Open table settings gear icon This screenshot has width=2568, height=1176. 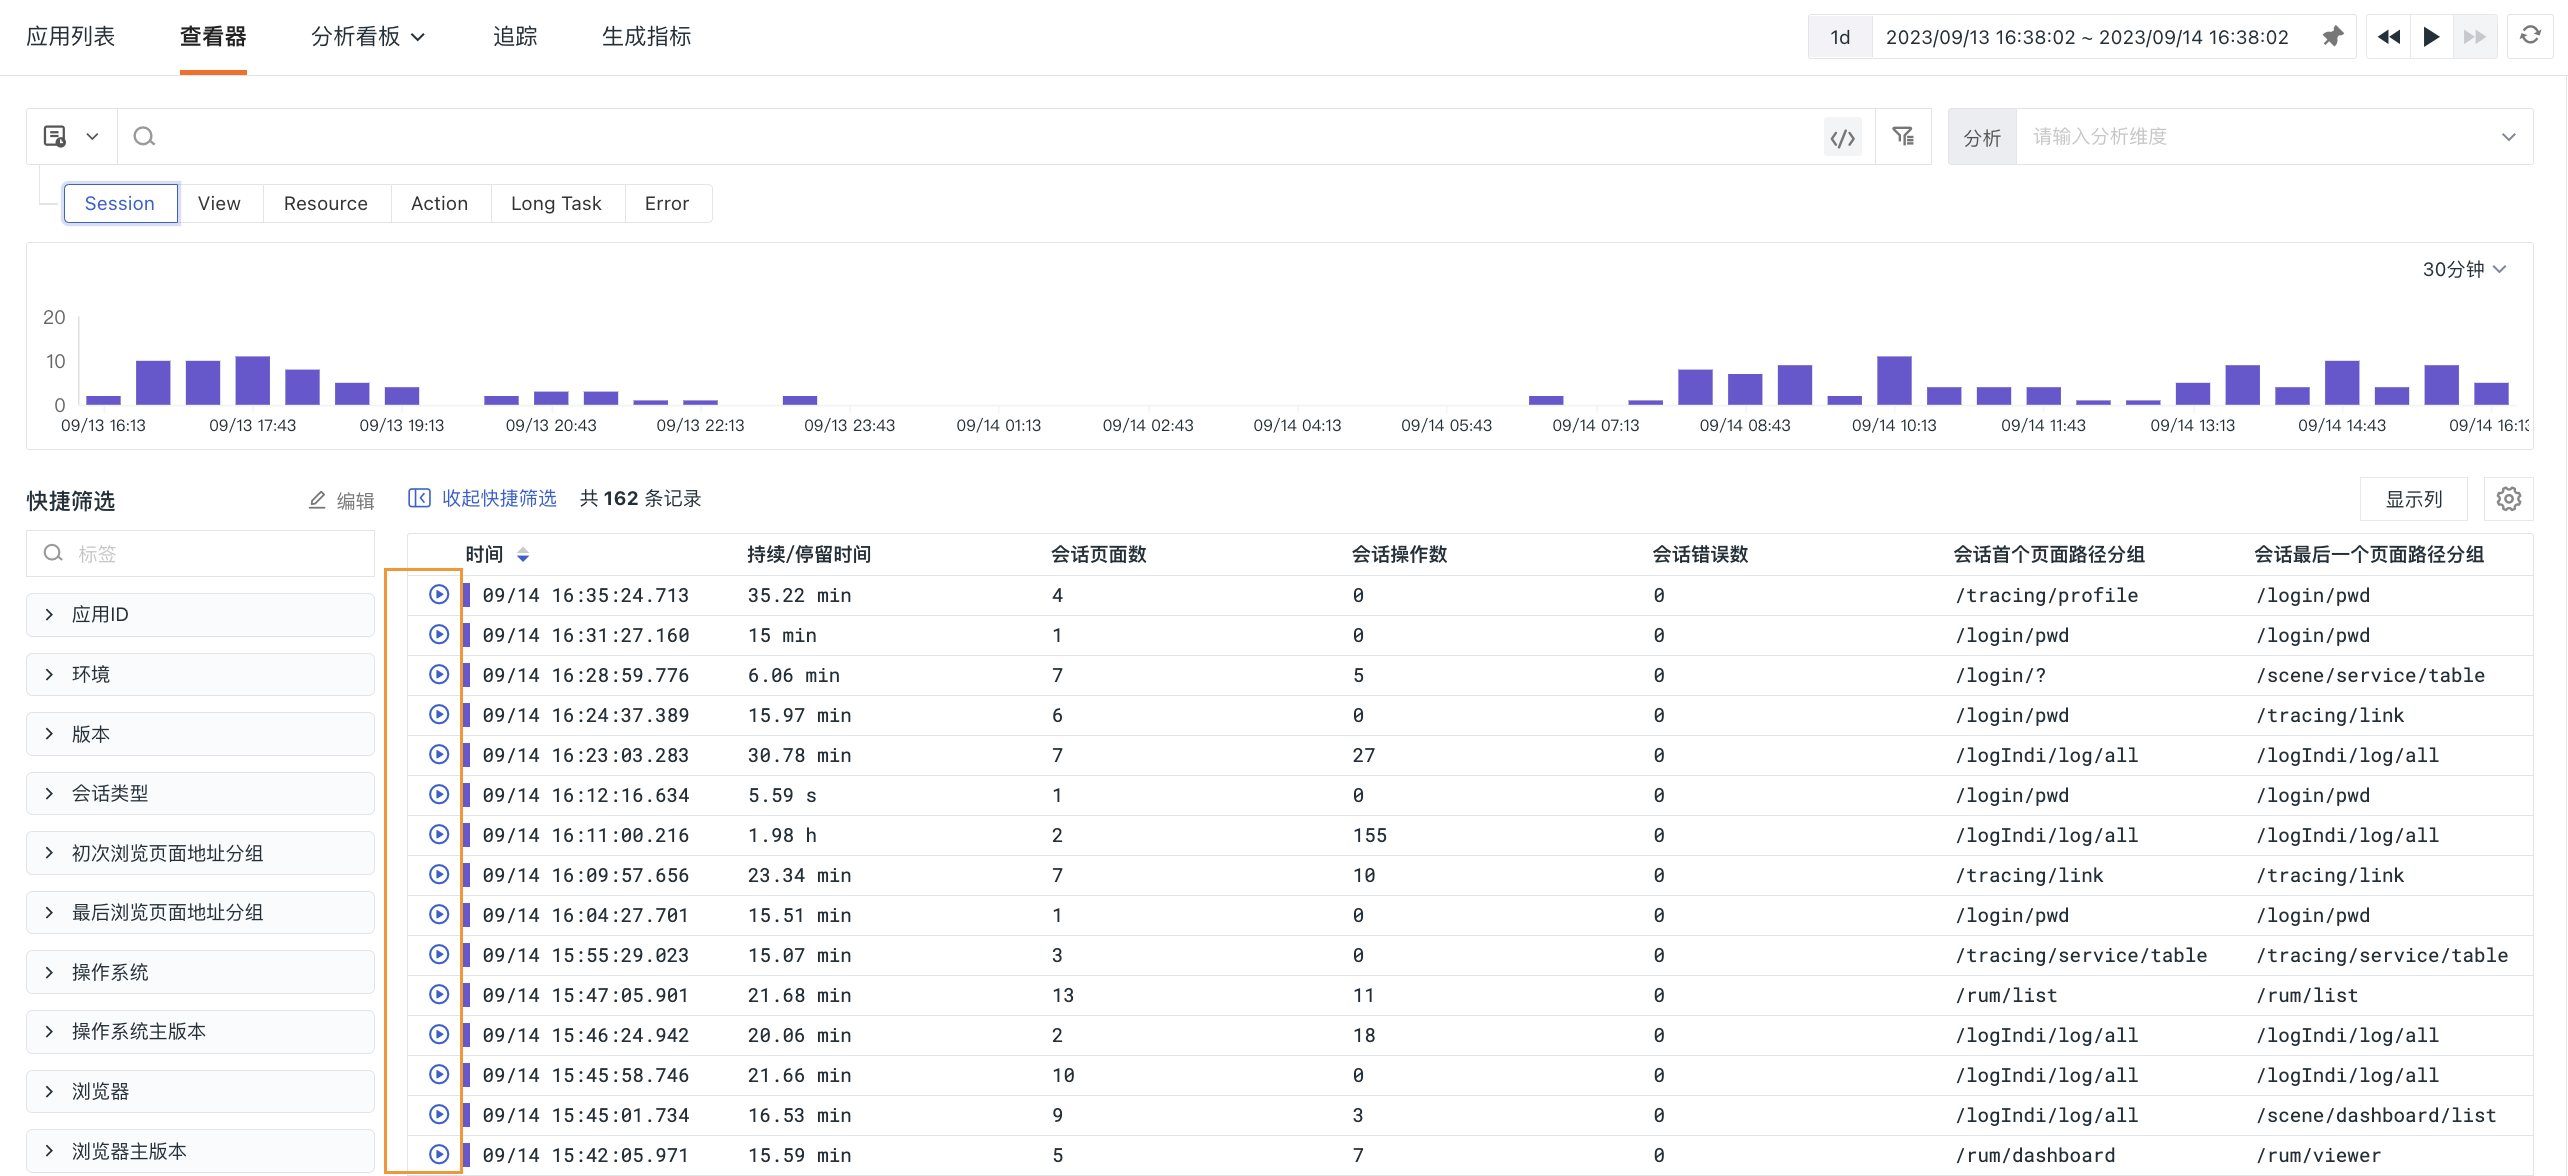click(2508, 499)
